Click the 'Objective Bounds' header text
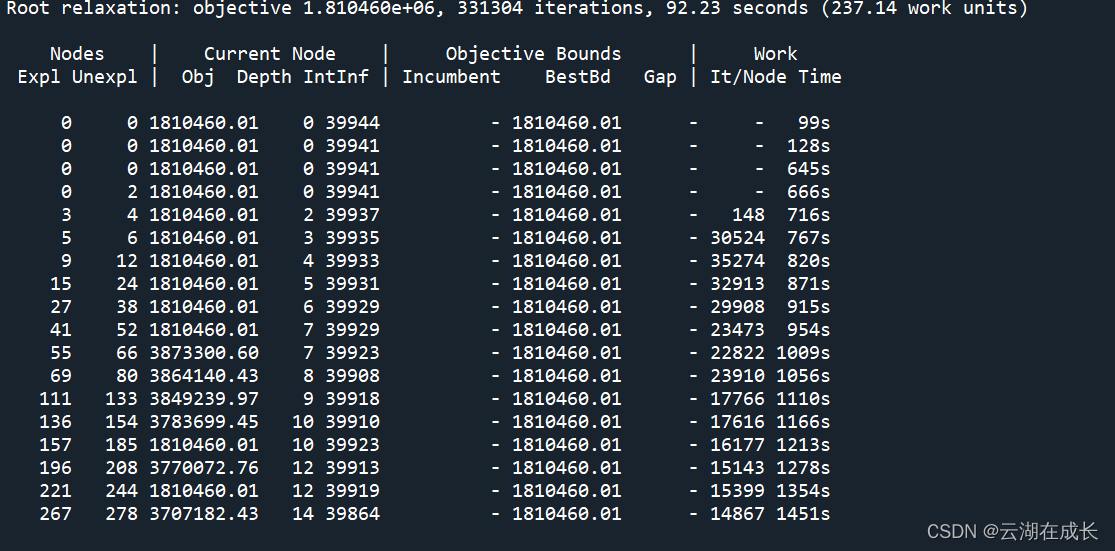Viewport: 1115px width, 551px height. (533, 54)
